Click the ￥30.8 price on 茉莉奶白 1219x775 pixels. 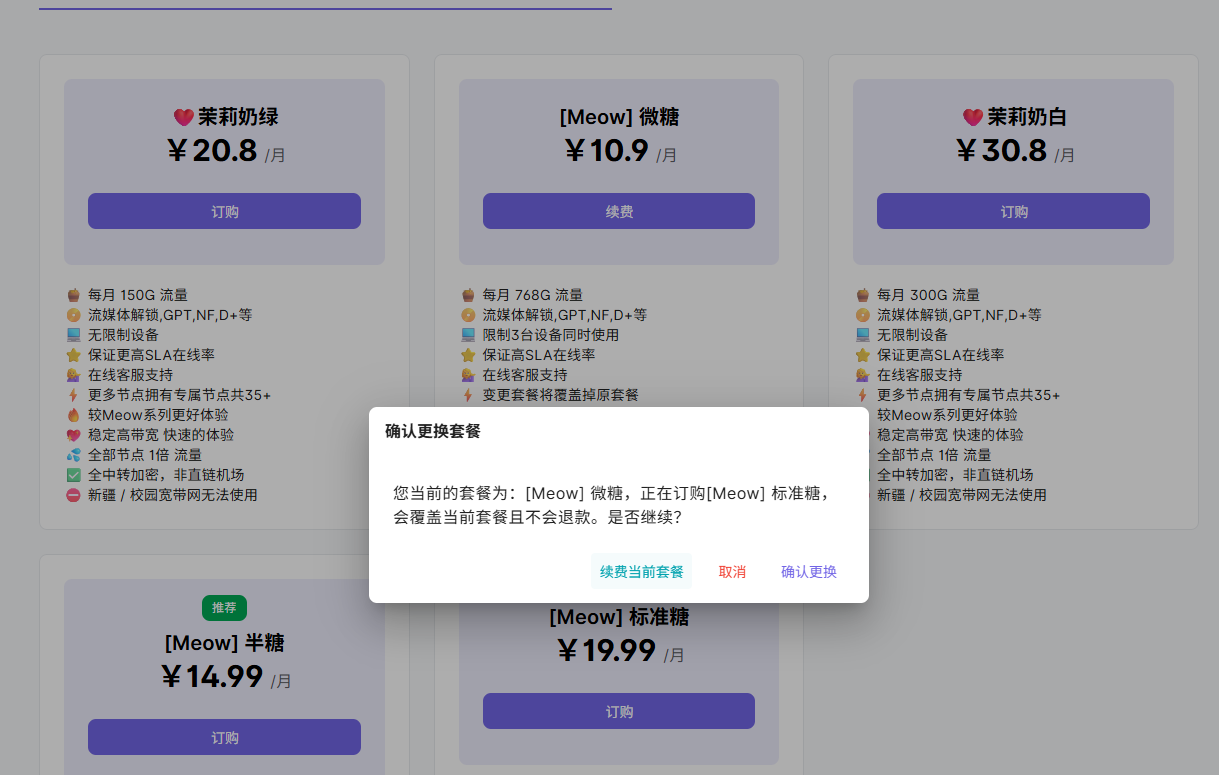(x=1001, y=151)
